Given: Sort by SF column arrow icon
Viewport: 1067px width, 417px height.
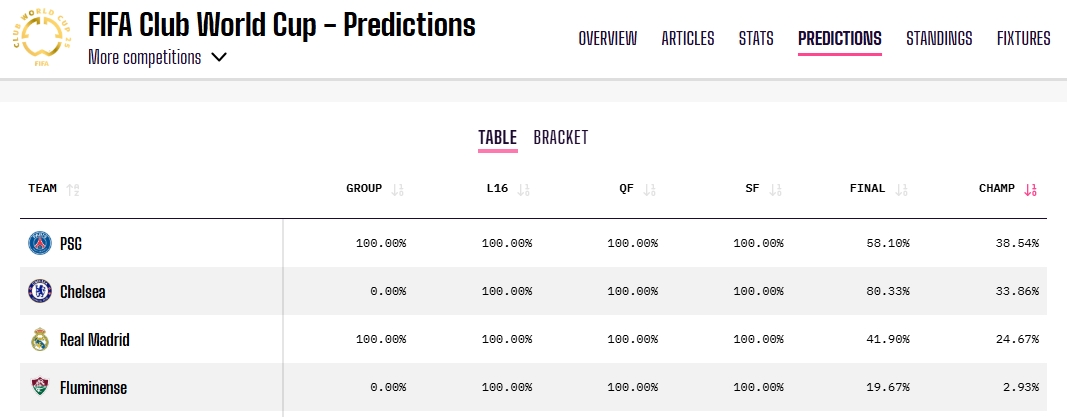Looking at the screenshot, I should 776,189.
